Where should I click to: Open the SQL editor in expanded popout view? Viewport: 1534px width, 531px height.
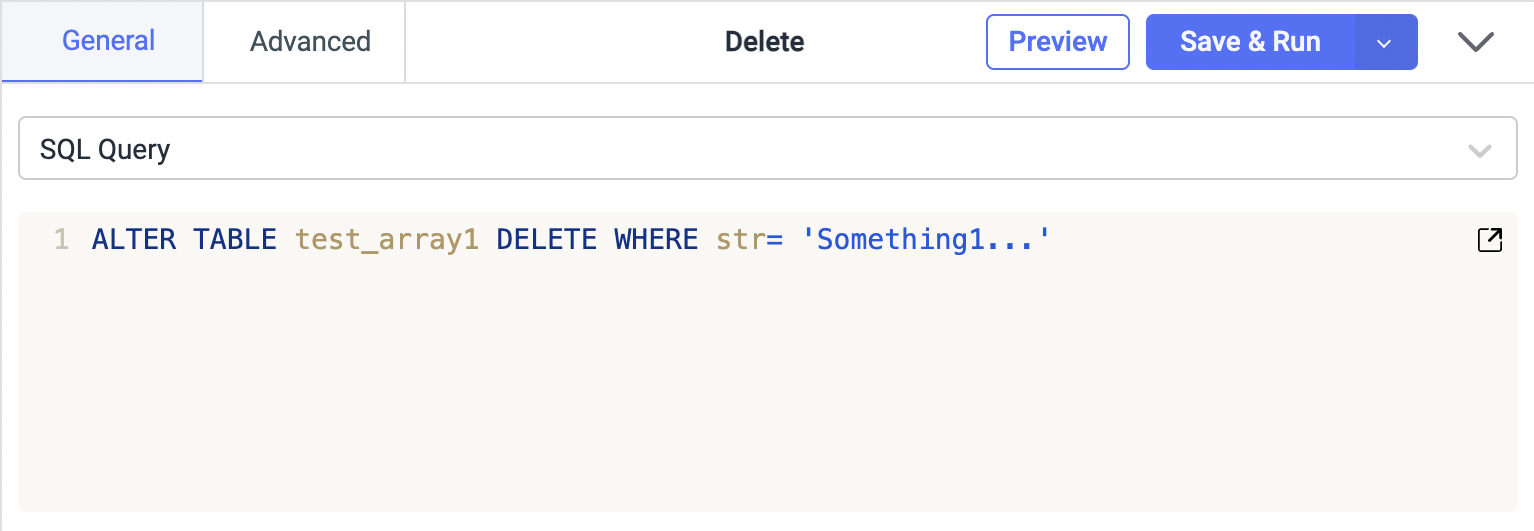click(1489, 240)
